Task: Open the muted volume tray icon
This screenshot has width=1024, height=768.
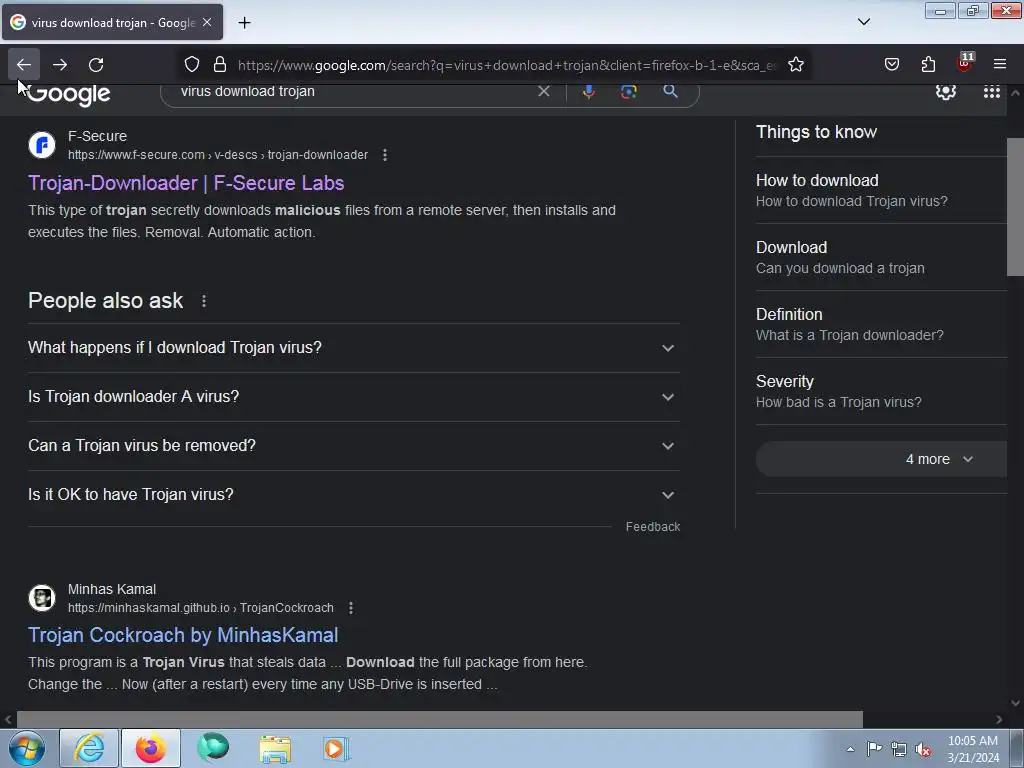Action: click(x=923, y=750)
